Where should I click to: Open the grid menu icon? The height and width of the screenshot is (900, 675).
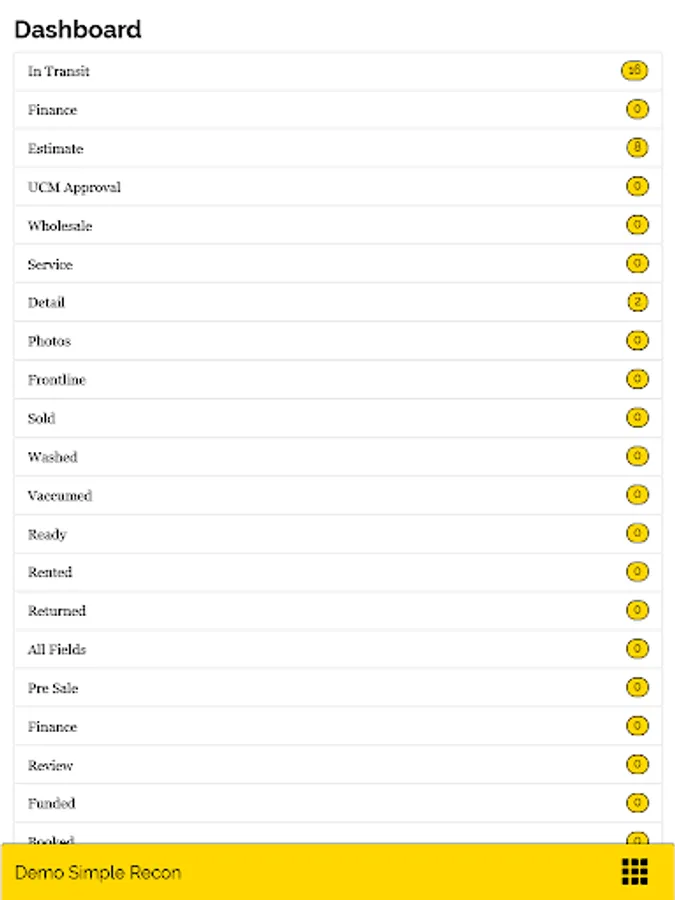pyautogui.click(x=635, y=871)
